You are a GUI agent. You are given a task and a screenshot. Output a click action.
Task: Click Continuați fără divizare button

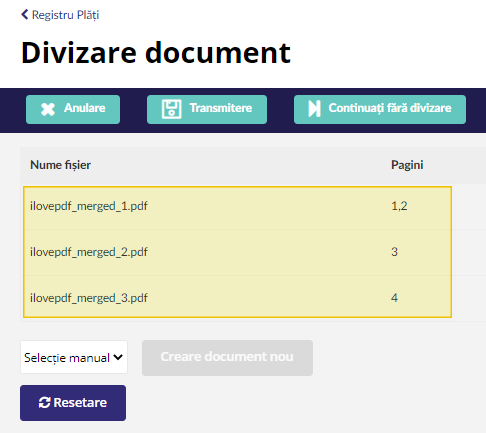click(x=380, y=109)
